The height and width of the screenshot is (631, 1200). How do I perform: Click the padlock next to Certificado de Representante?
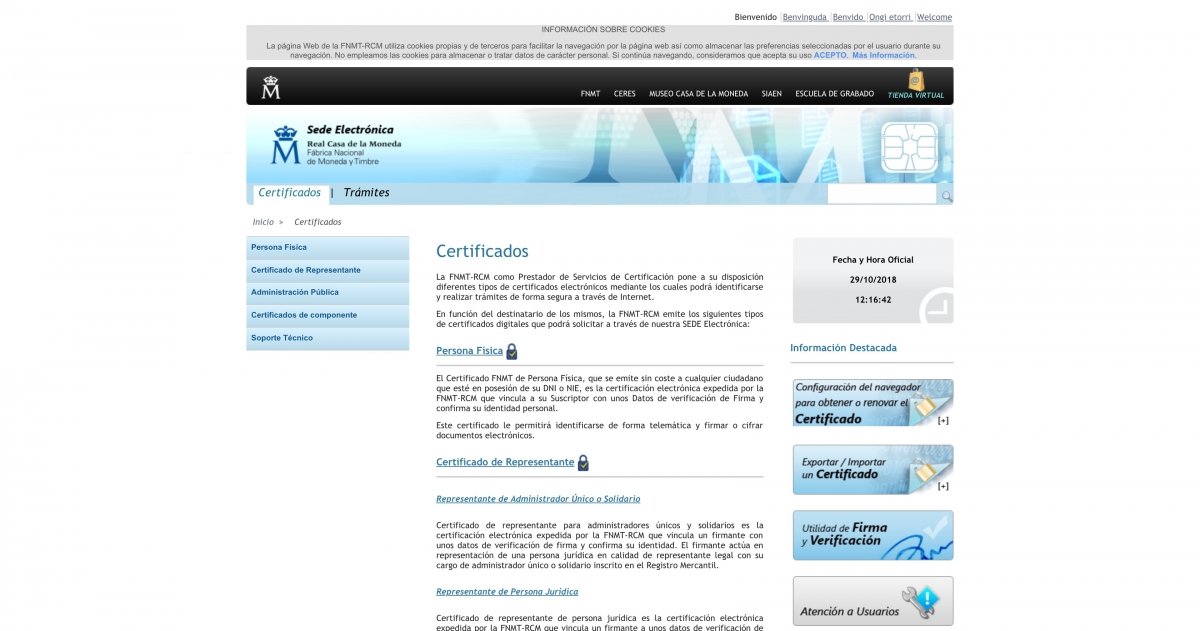click(x=583, y=463)
